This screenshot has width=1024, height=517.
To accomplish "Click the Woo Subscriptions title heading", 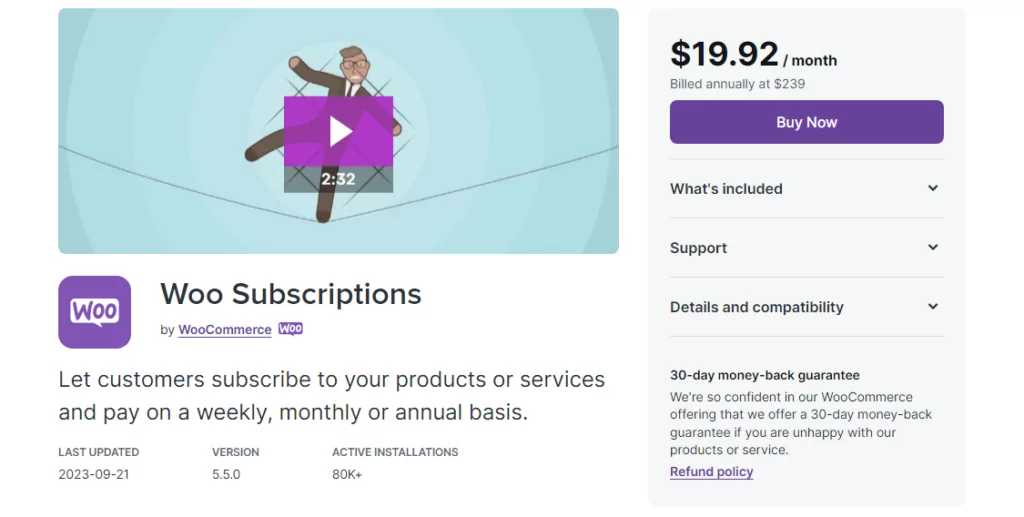I will point(291,294).
